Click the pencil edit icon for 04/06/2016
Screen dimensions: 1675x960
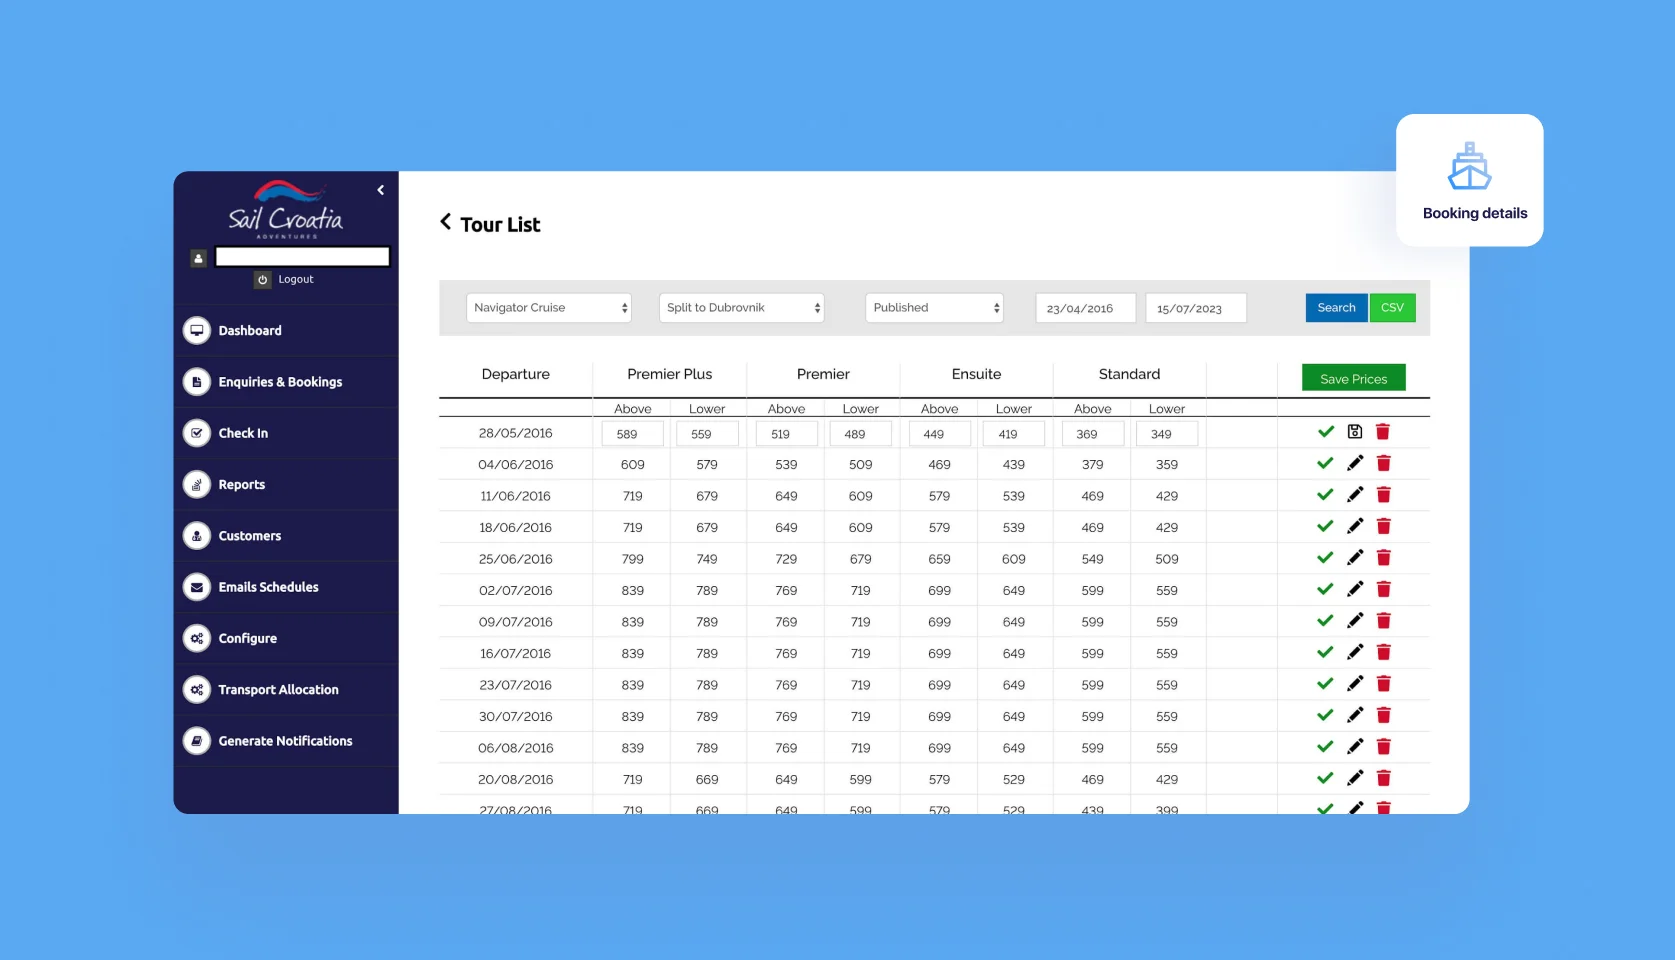(x=1354, y=464)
